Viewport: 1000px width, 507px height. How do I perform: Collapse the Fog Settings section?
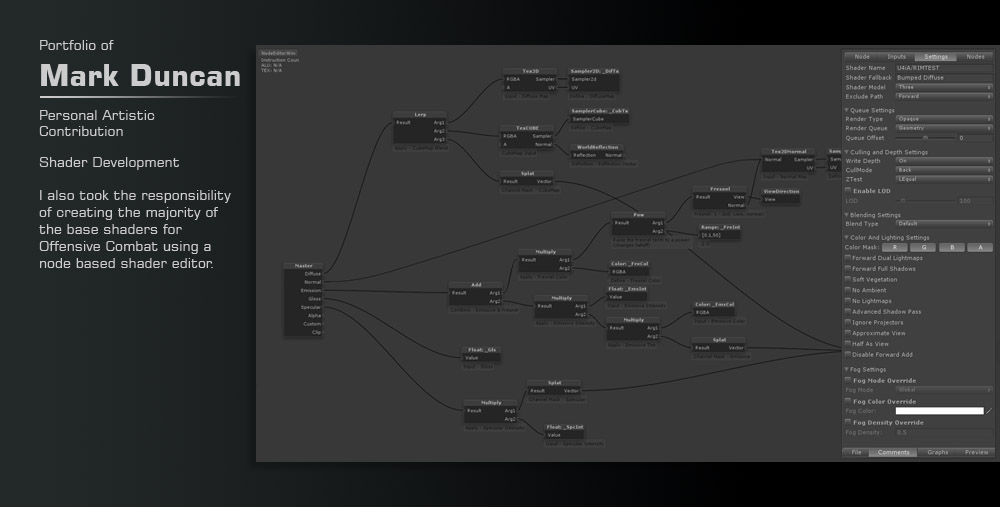tap(847, 369)
